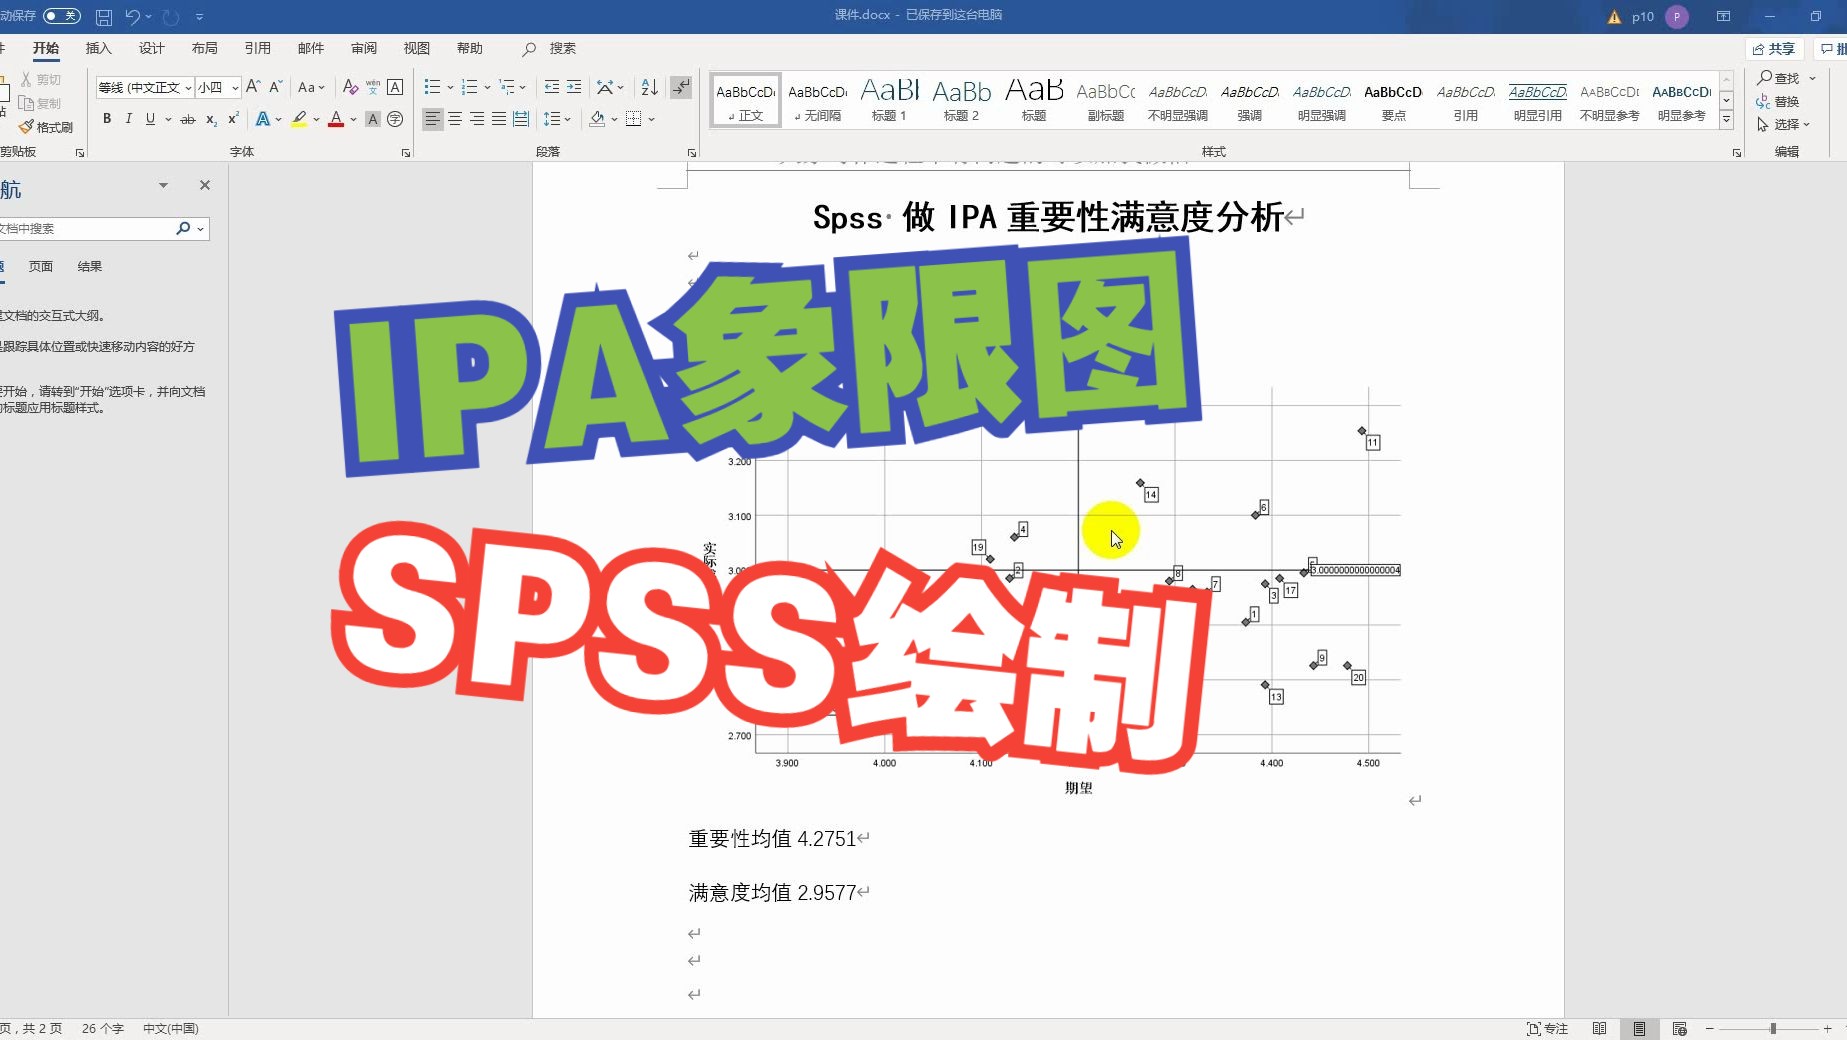Image resolution: width=1847 pixels, height=1040 pixels.
Task: Open the 布局 ribbon tab
Action: pyautogui.click(x=204, y=48)
